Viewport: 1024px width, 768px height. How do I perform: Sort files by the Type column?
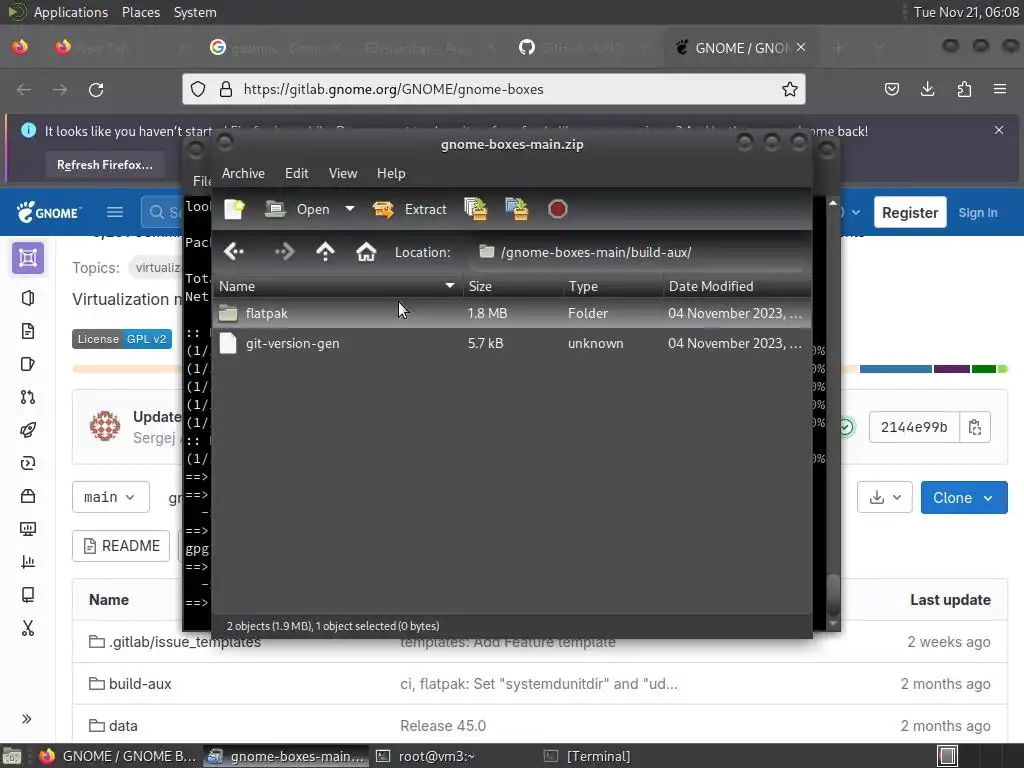613,286
